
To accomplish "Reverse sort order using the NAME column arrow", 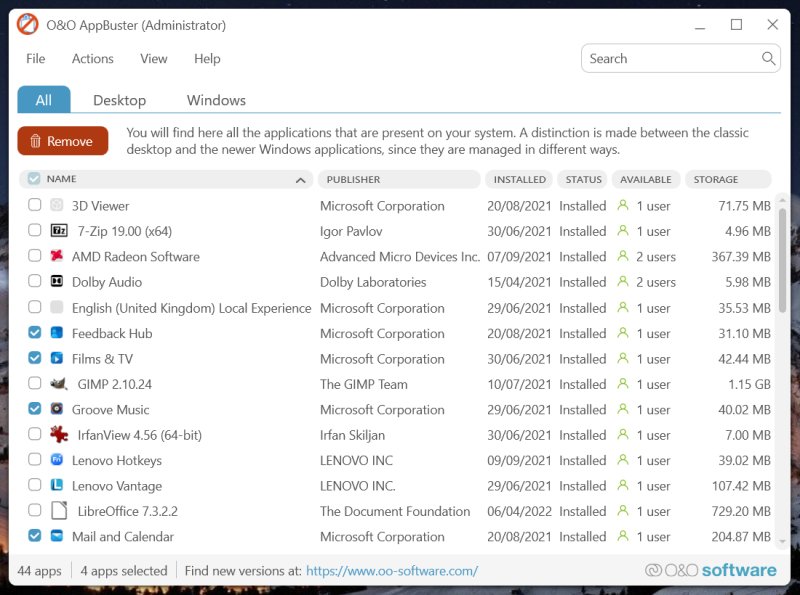I will pos(299,178).
